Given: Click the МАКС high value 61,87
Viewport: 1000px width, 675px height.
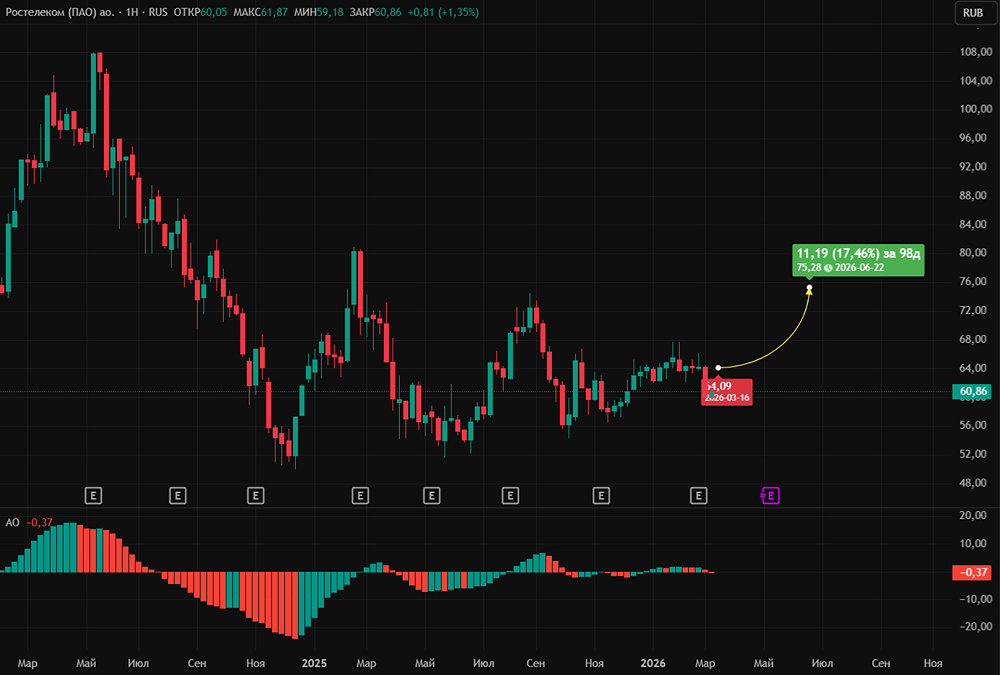Looking at the screenshot, I should 274,12.
